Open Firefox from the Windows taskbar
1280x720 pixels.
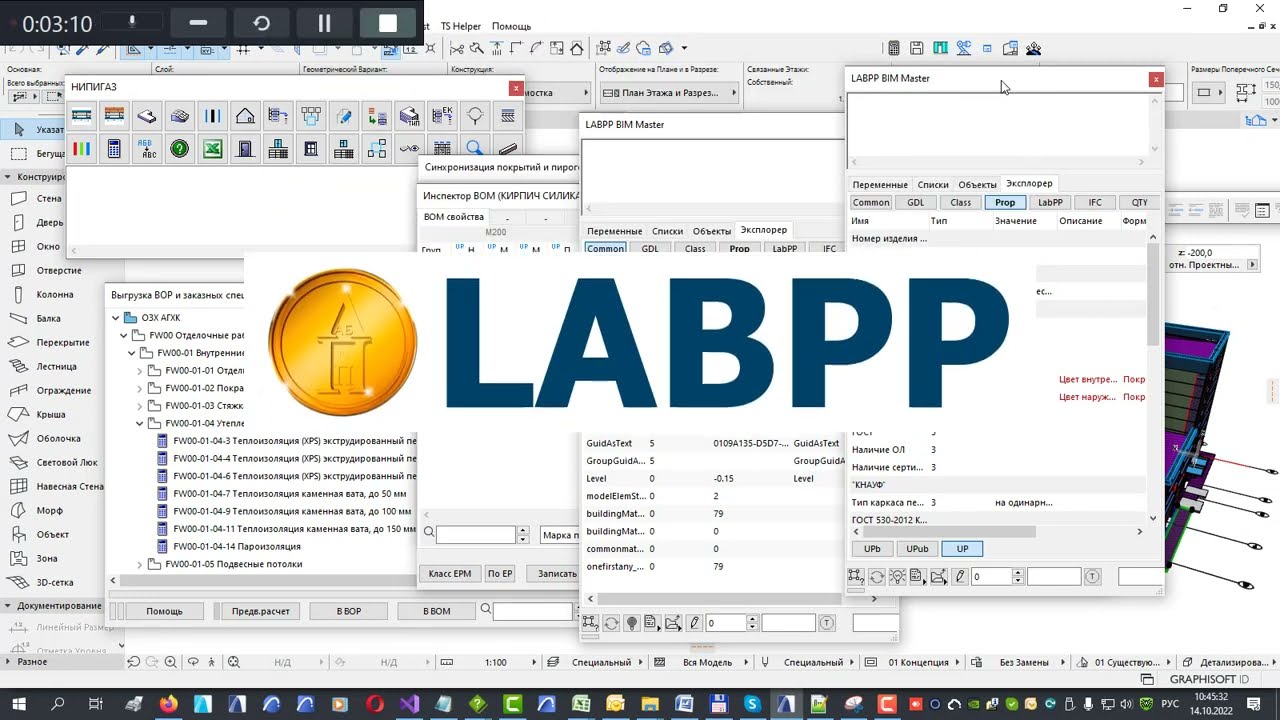[168, 704]
